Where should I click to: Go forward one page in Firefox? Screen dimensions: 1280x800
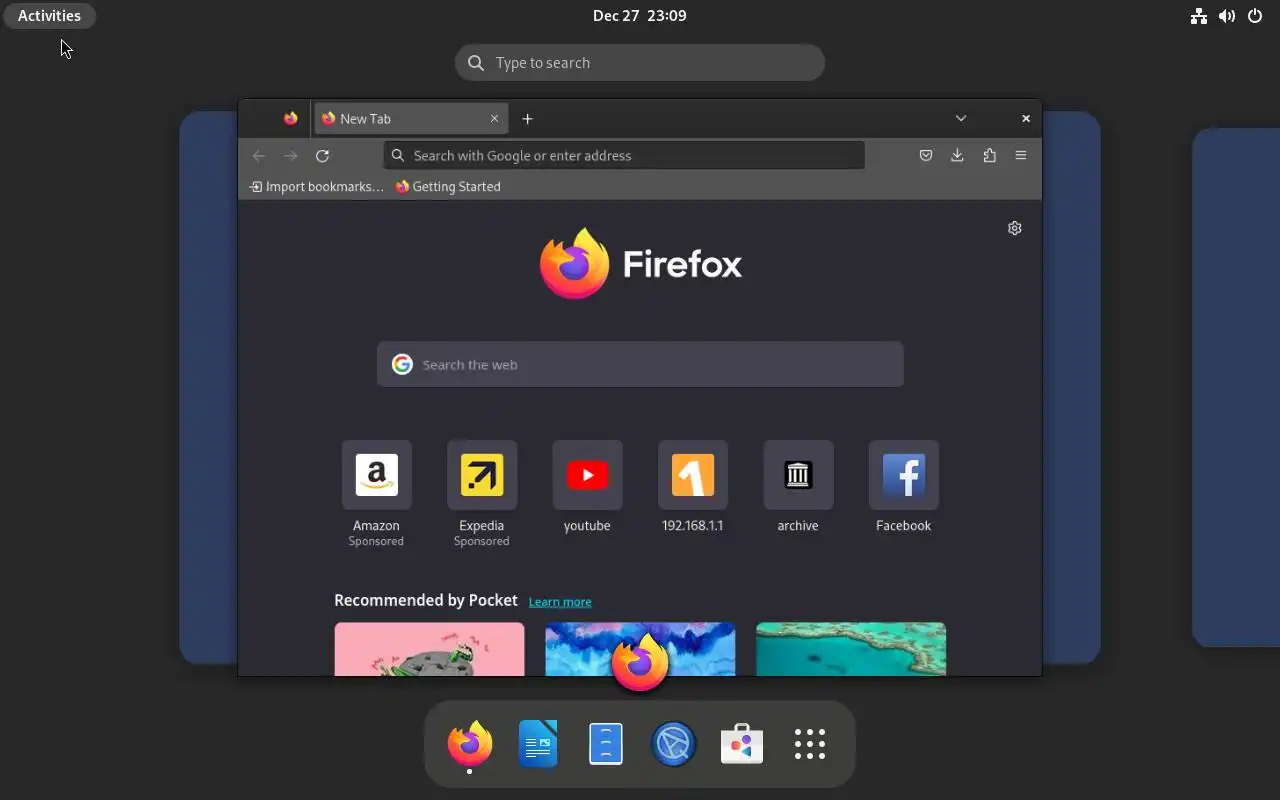tap(291, 155)
